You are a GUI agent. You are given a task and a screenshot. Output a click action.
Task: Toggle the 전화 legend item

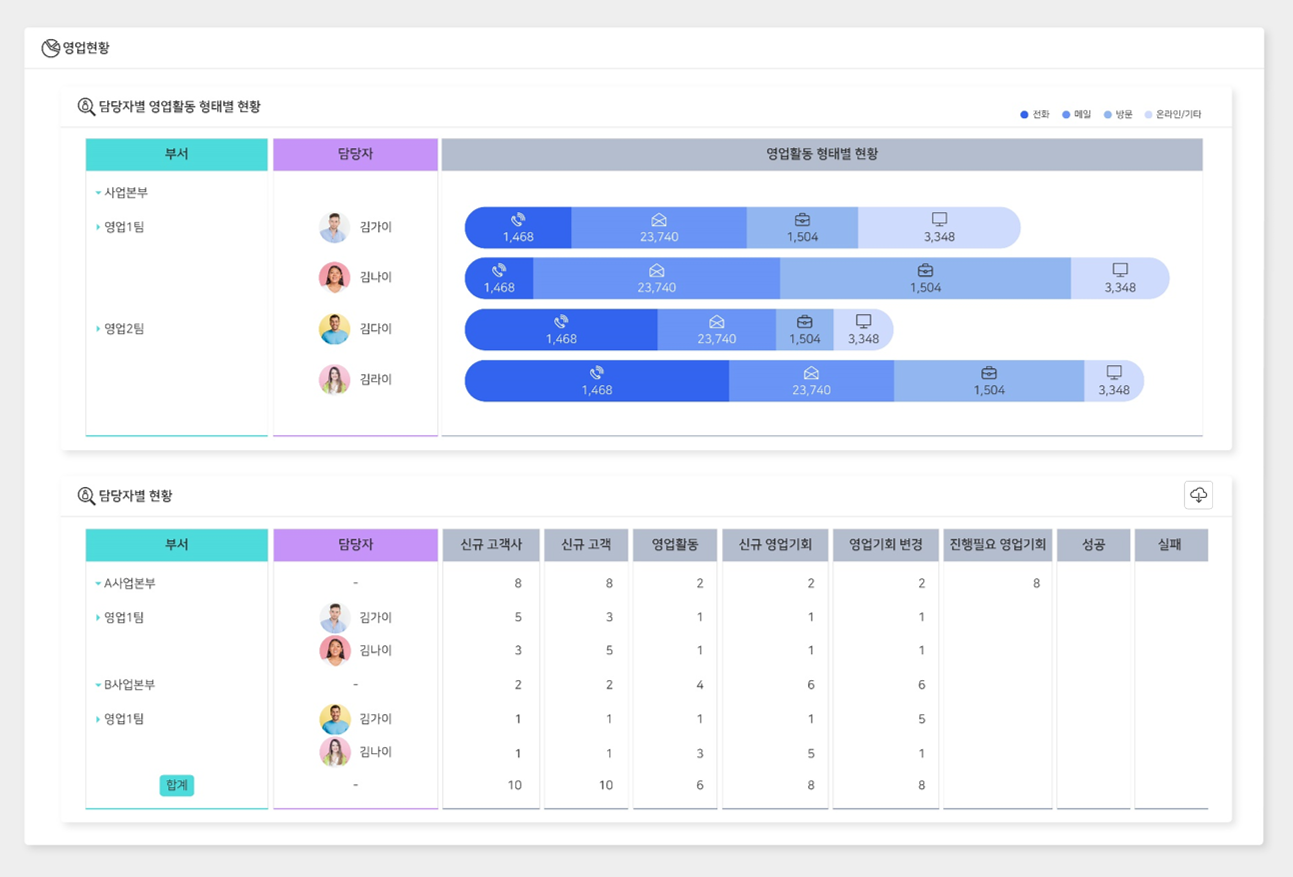[1035, 115]
